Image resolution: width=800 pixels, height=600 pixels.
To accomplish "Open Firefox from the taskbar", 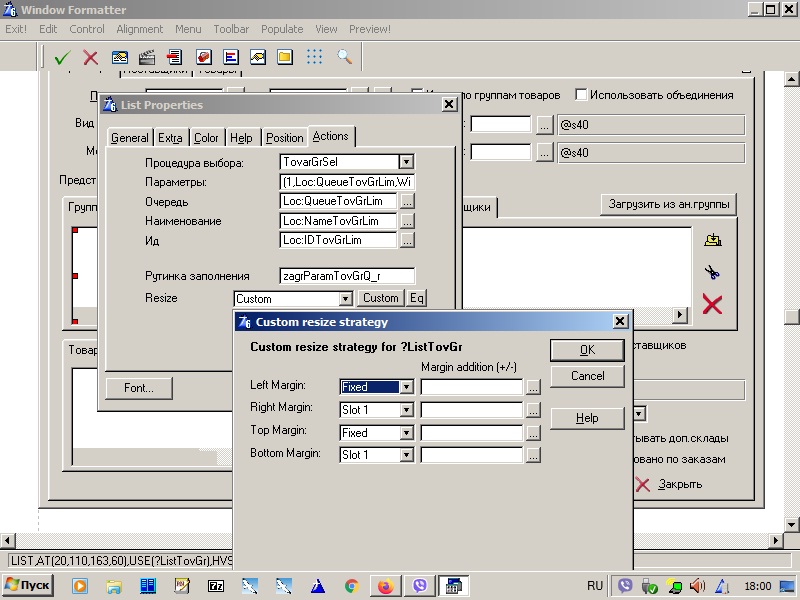I will click(x=385, y=586).
